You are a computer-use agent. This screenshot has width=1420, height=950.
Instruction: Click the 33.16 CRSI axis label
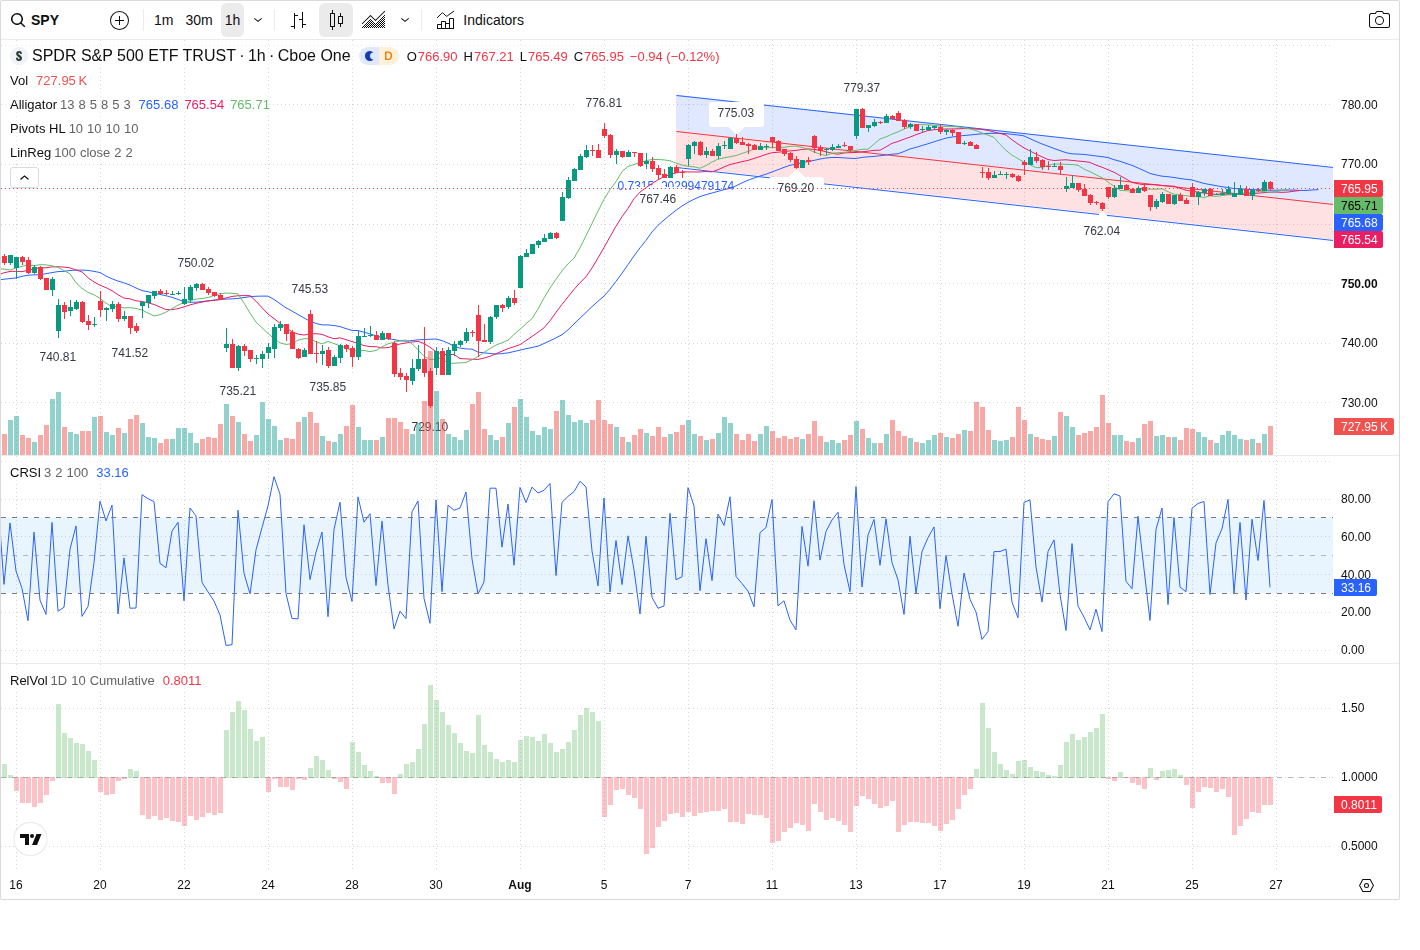[x=1355, y=588]
